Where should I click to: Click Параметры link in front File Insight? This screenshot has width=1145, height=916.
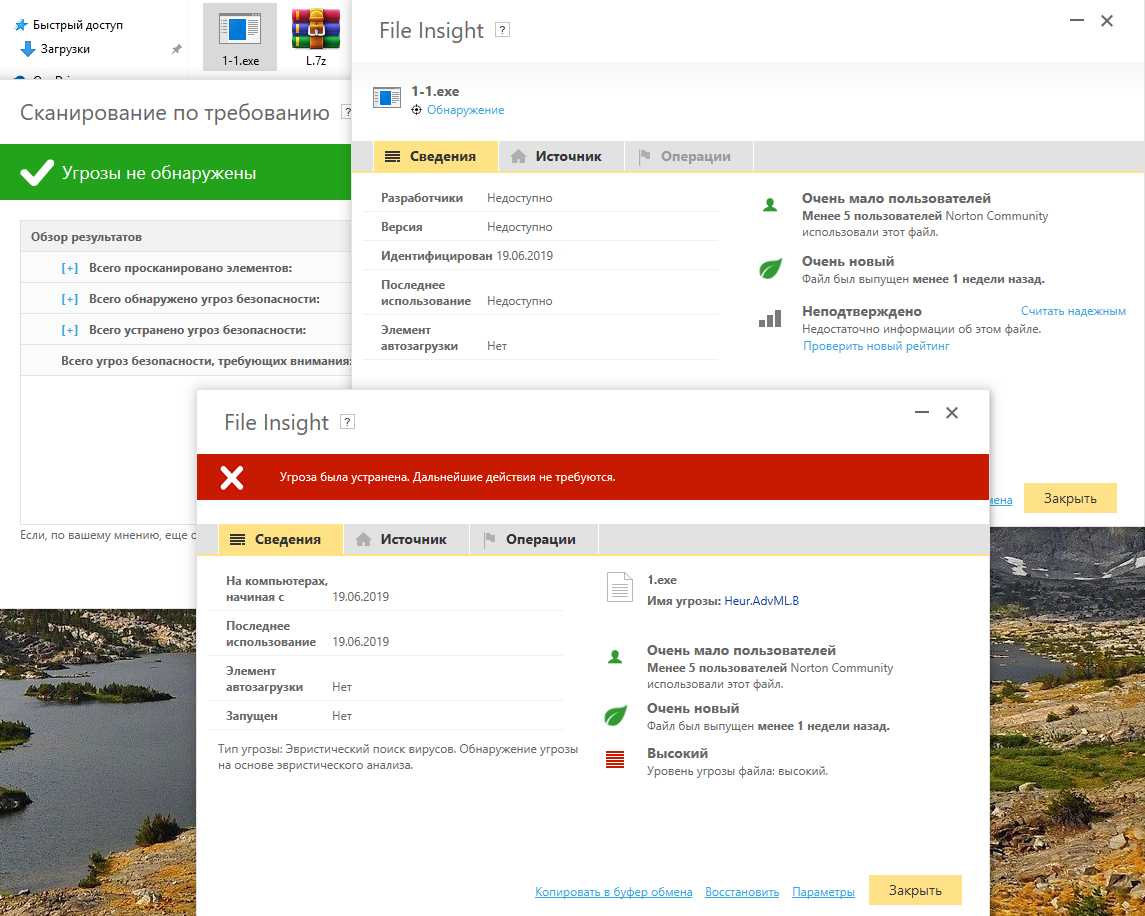coord(823,892)
